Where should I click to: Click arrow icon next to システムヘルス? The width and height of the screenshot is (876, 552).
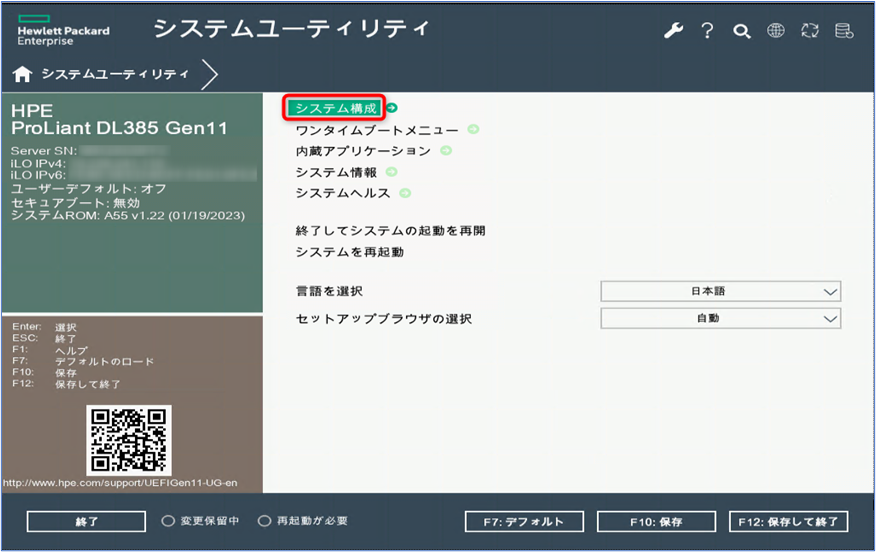pyautogui.click(x=405, y=193)
